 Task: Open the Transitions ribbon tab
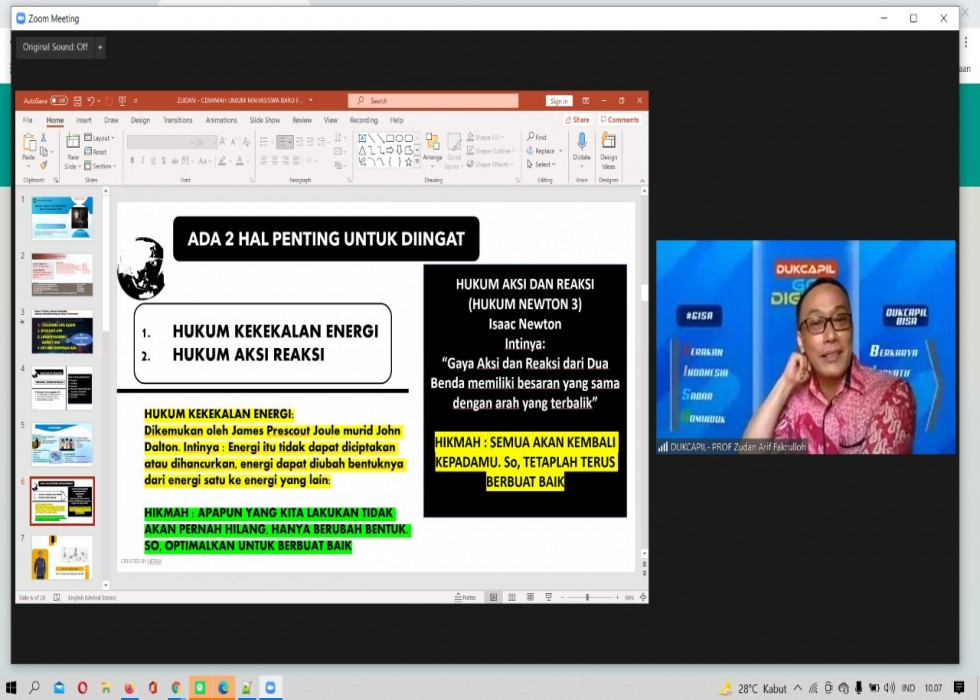coord(177,120)
